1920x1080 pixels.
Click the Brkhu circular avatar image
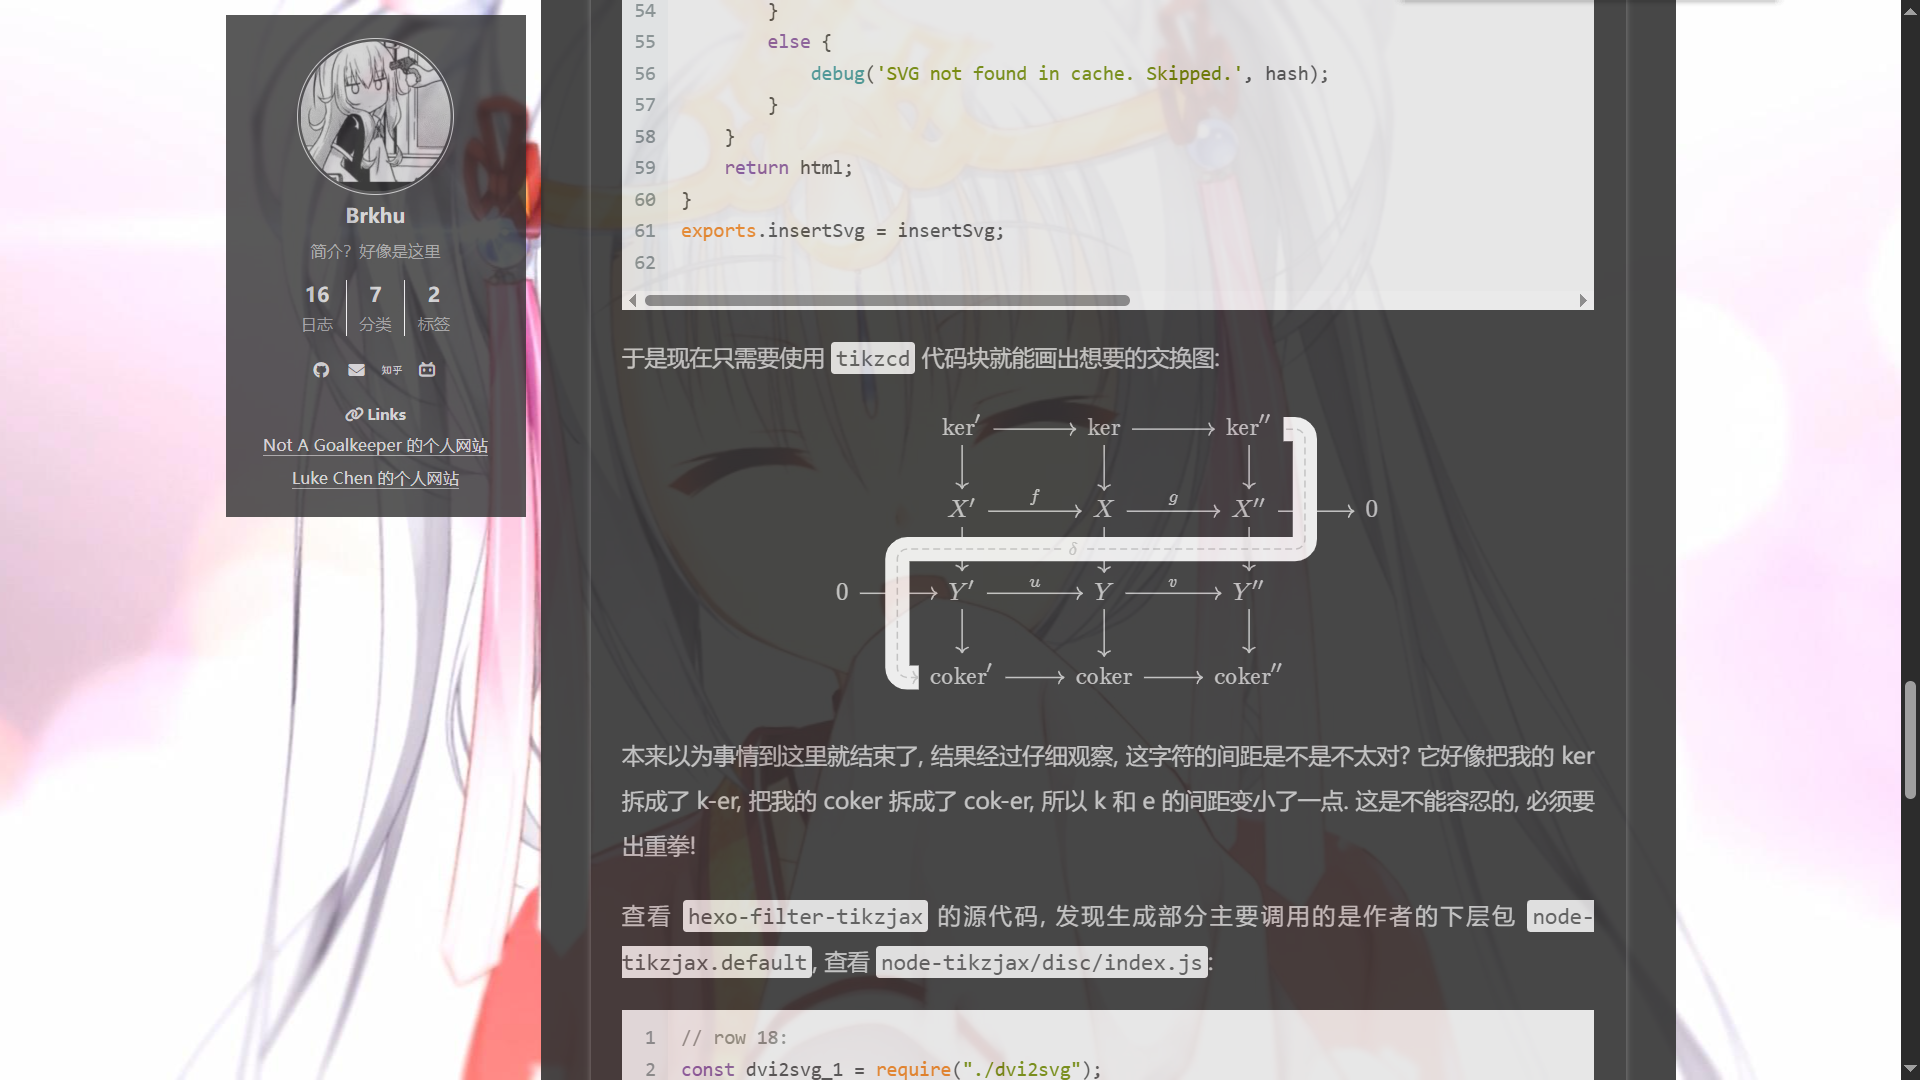click(375, 117)
